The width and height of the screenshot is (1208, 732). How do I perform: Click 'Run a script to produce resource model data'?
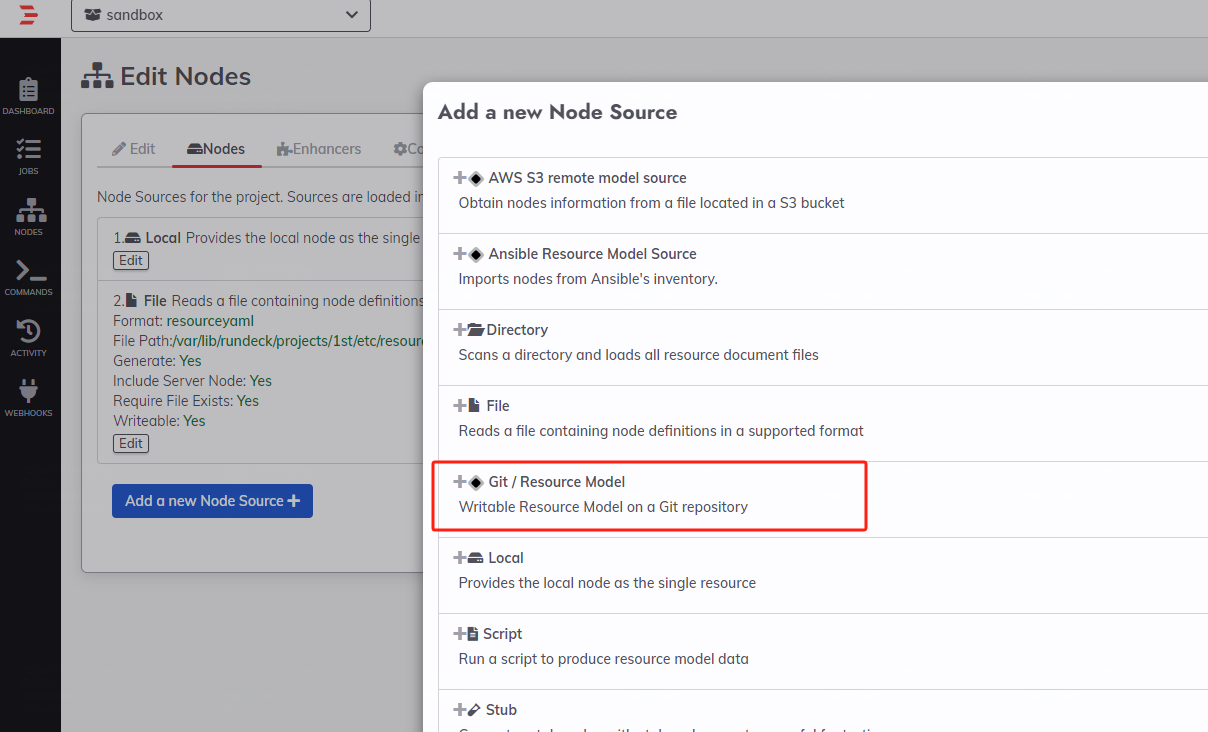pos(604,659)
